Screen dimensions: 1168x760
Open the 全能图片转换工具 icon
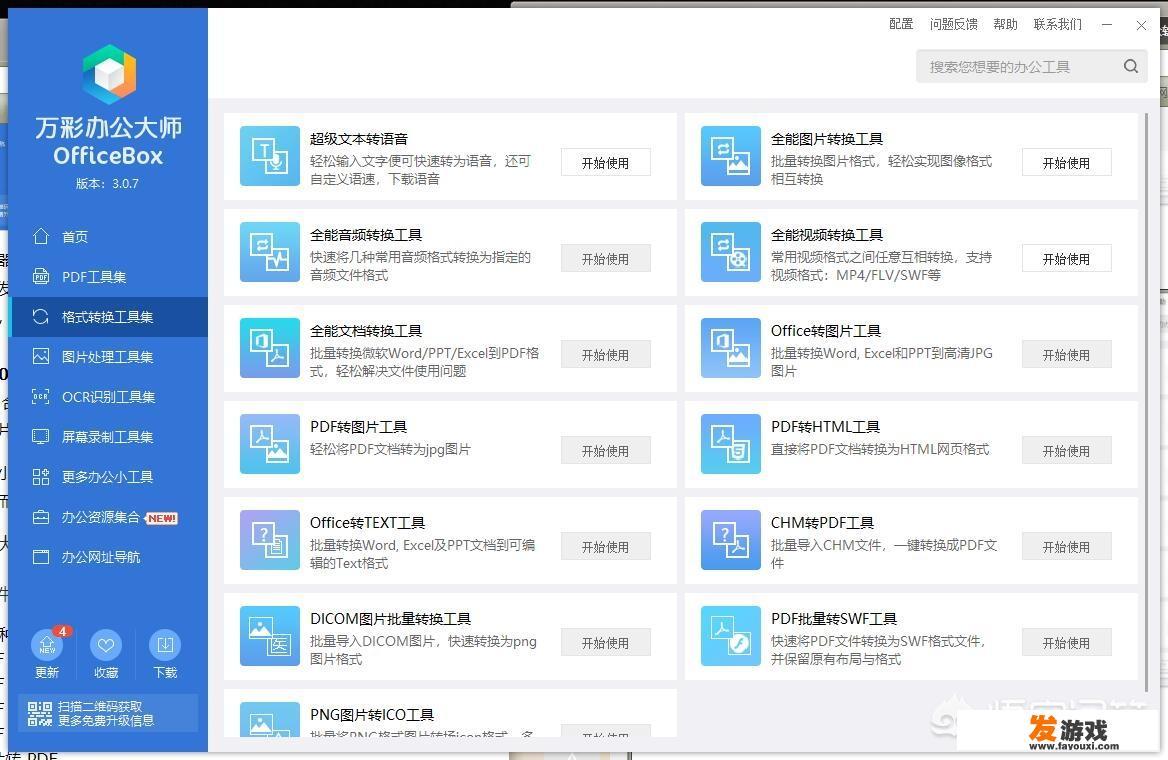click(x=731, y=156)
